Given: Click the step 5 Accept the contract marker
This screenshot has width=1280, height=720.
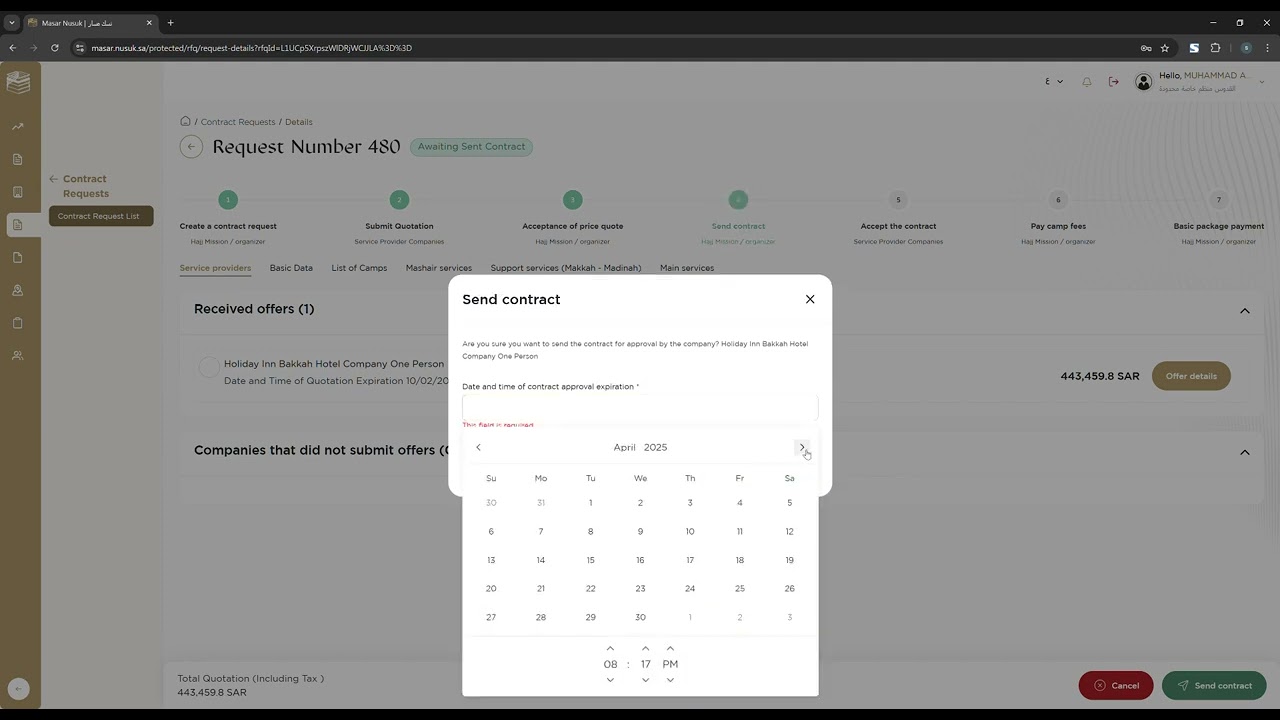Looking at the screenshot, I should (898, 200).
